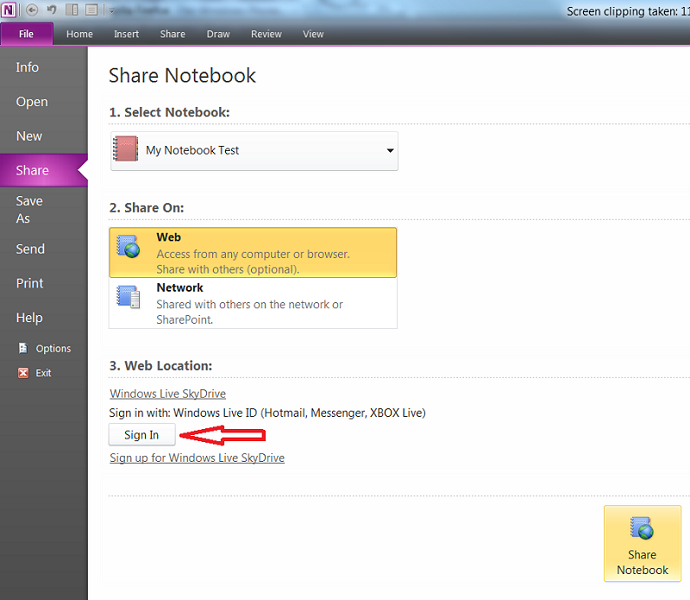Click the Share Notebook button
690x600 pixels.
[x=642, y=544]
